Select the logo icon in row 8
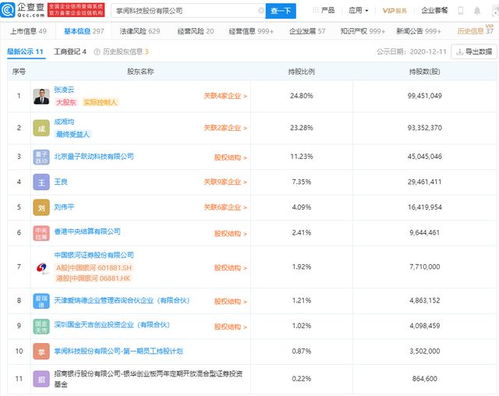The width and height of the screenshot is (499, 396). pos(41,301)
